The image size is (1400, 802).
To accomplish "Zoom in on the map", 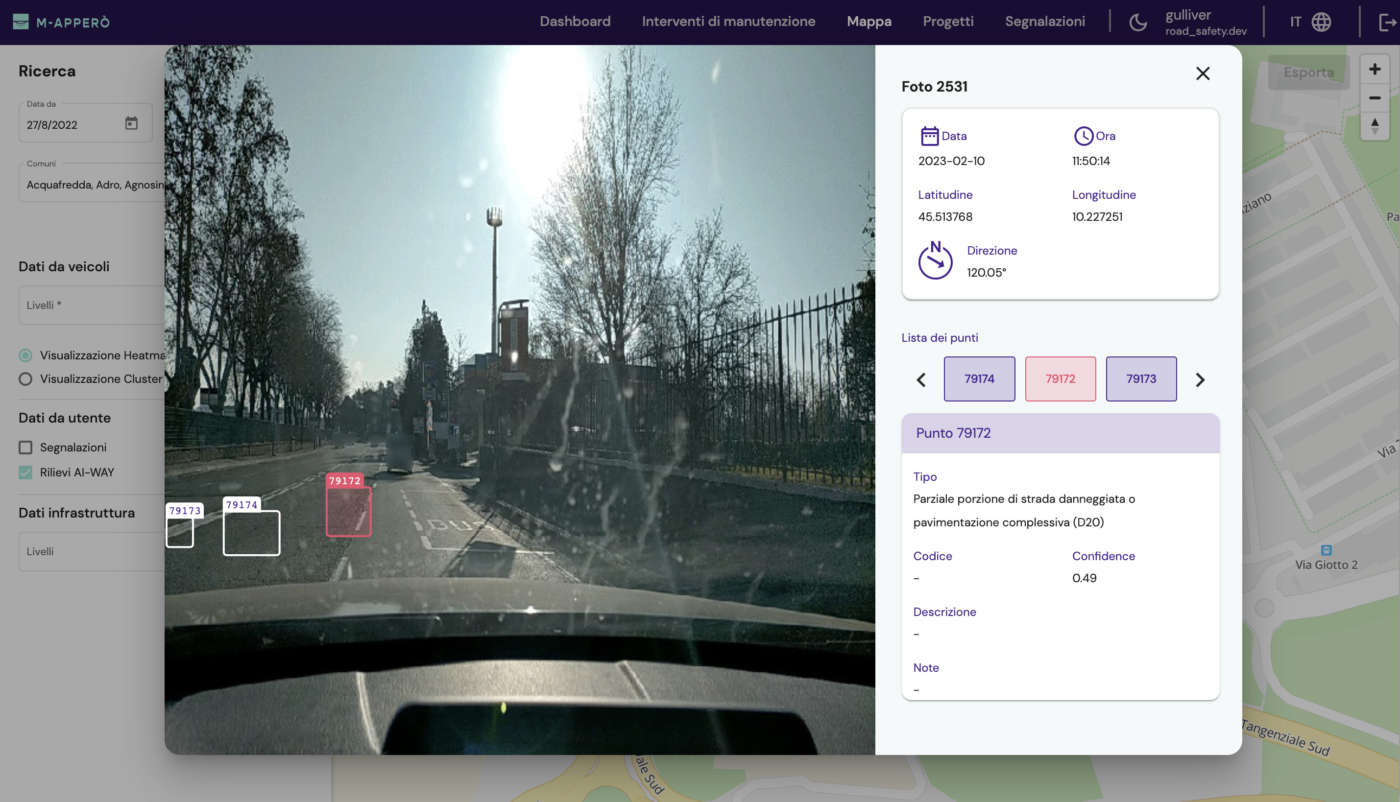I will pos(1375,70).
